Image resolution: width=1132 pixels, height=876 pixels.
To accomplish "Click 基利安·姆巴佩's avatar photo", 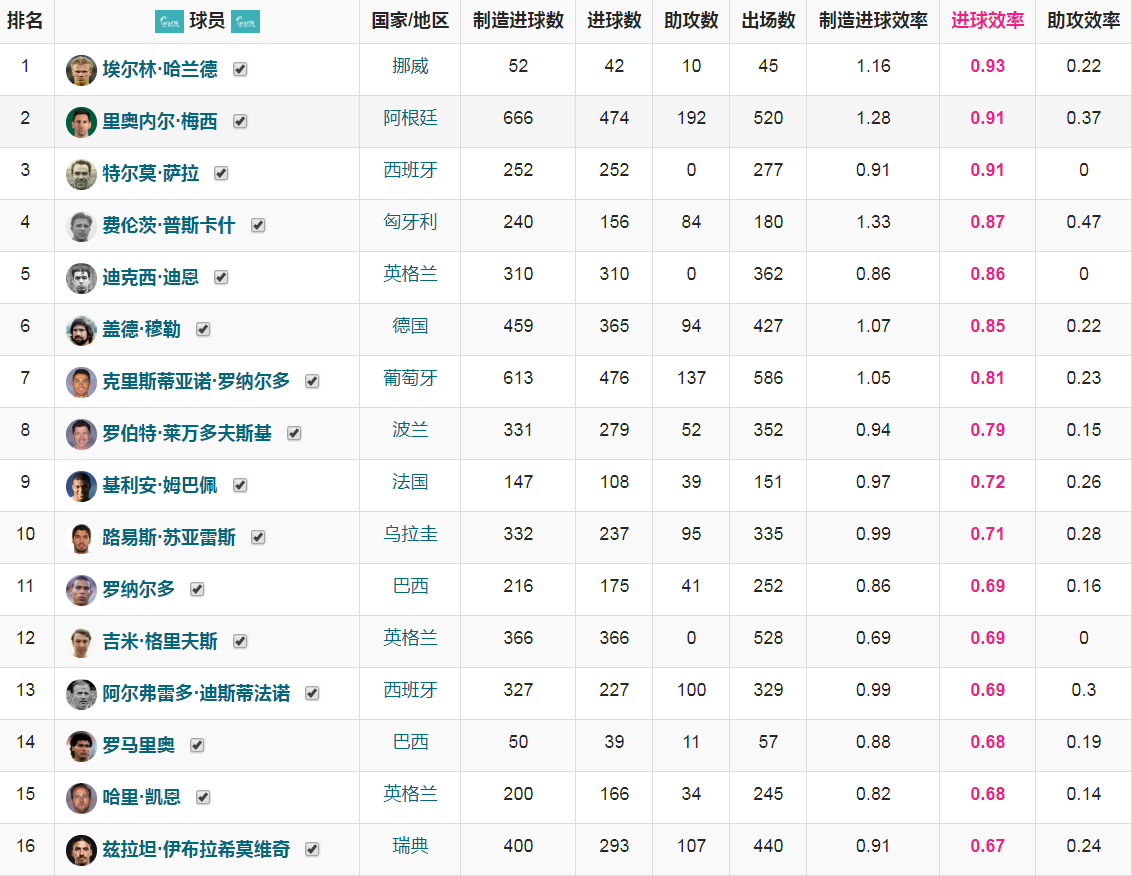I will coord(82,485).
